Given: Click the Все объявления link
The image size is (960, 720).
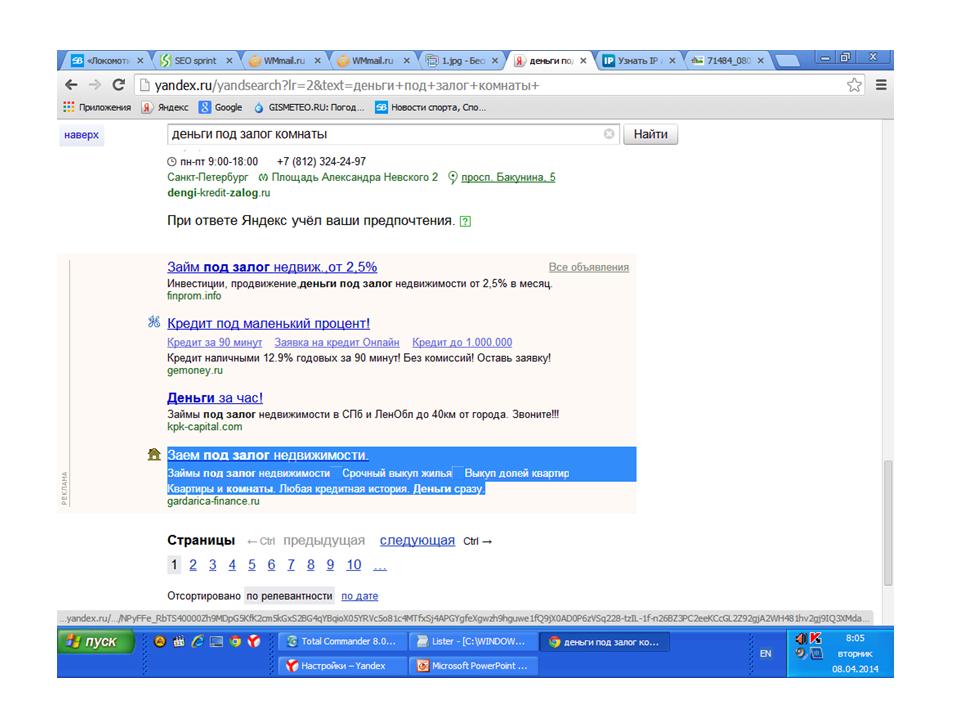Looking at the screenshot, I should click(588, 267).
